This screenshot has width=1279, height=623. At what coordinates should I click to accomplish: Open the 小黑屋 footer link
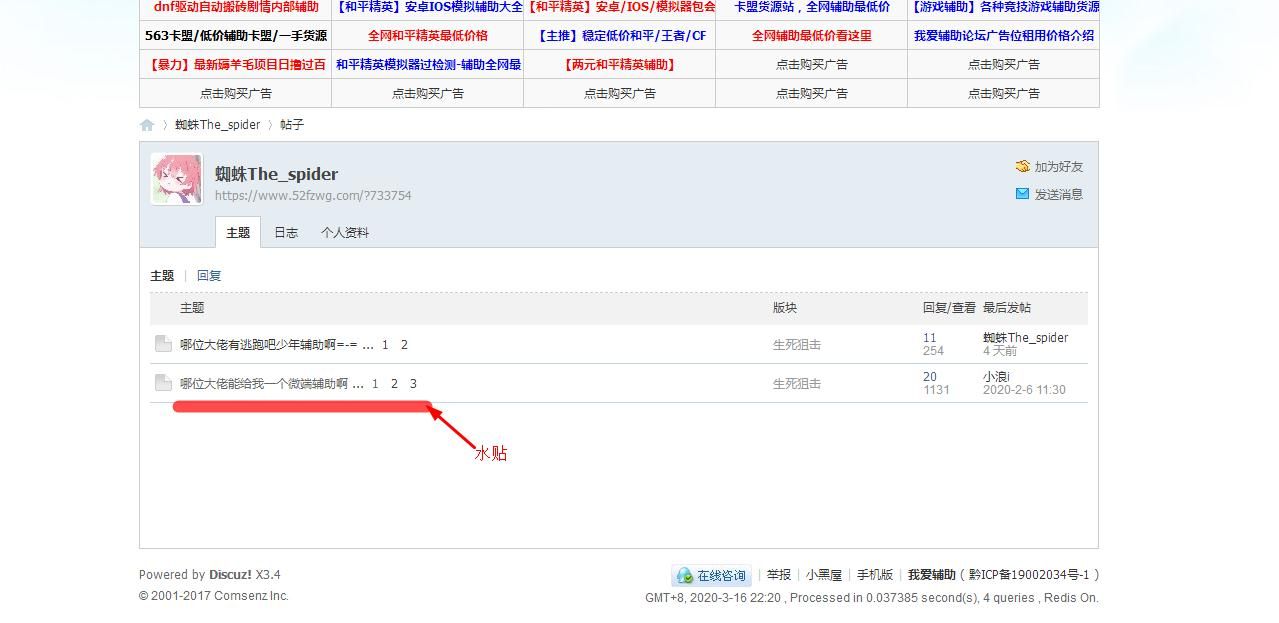point(824,575)
